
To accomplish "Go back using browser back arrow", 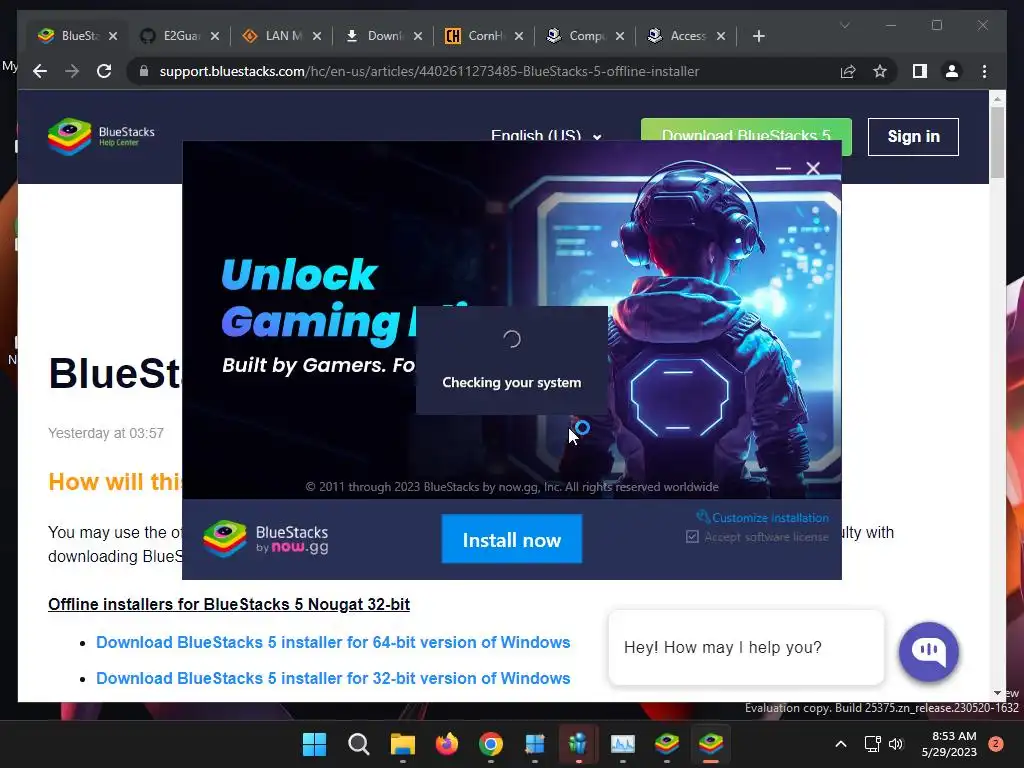I will [40, 71].
